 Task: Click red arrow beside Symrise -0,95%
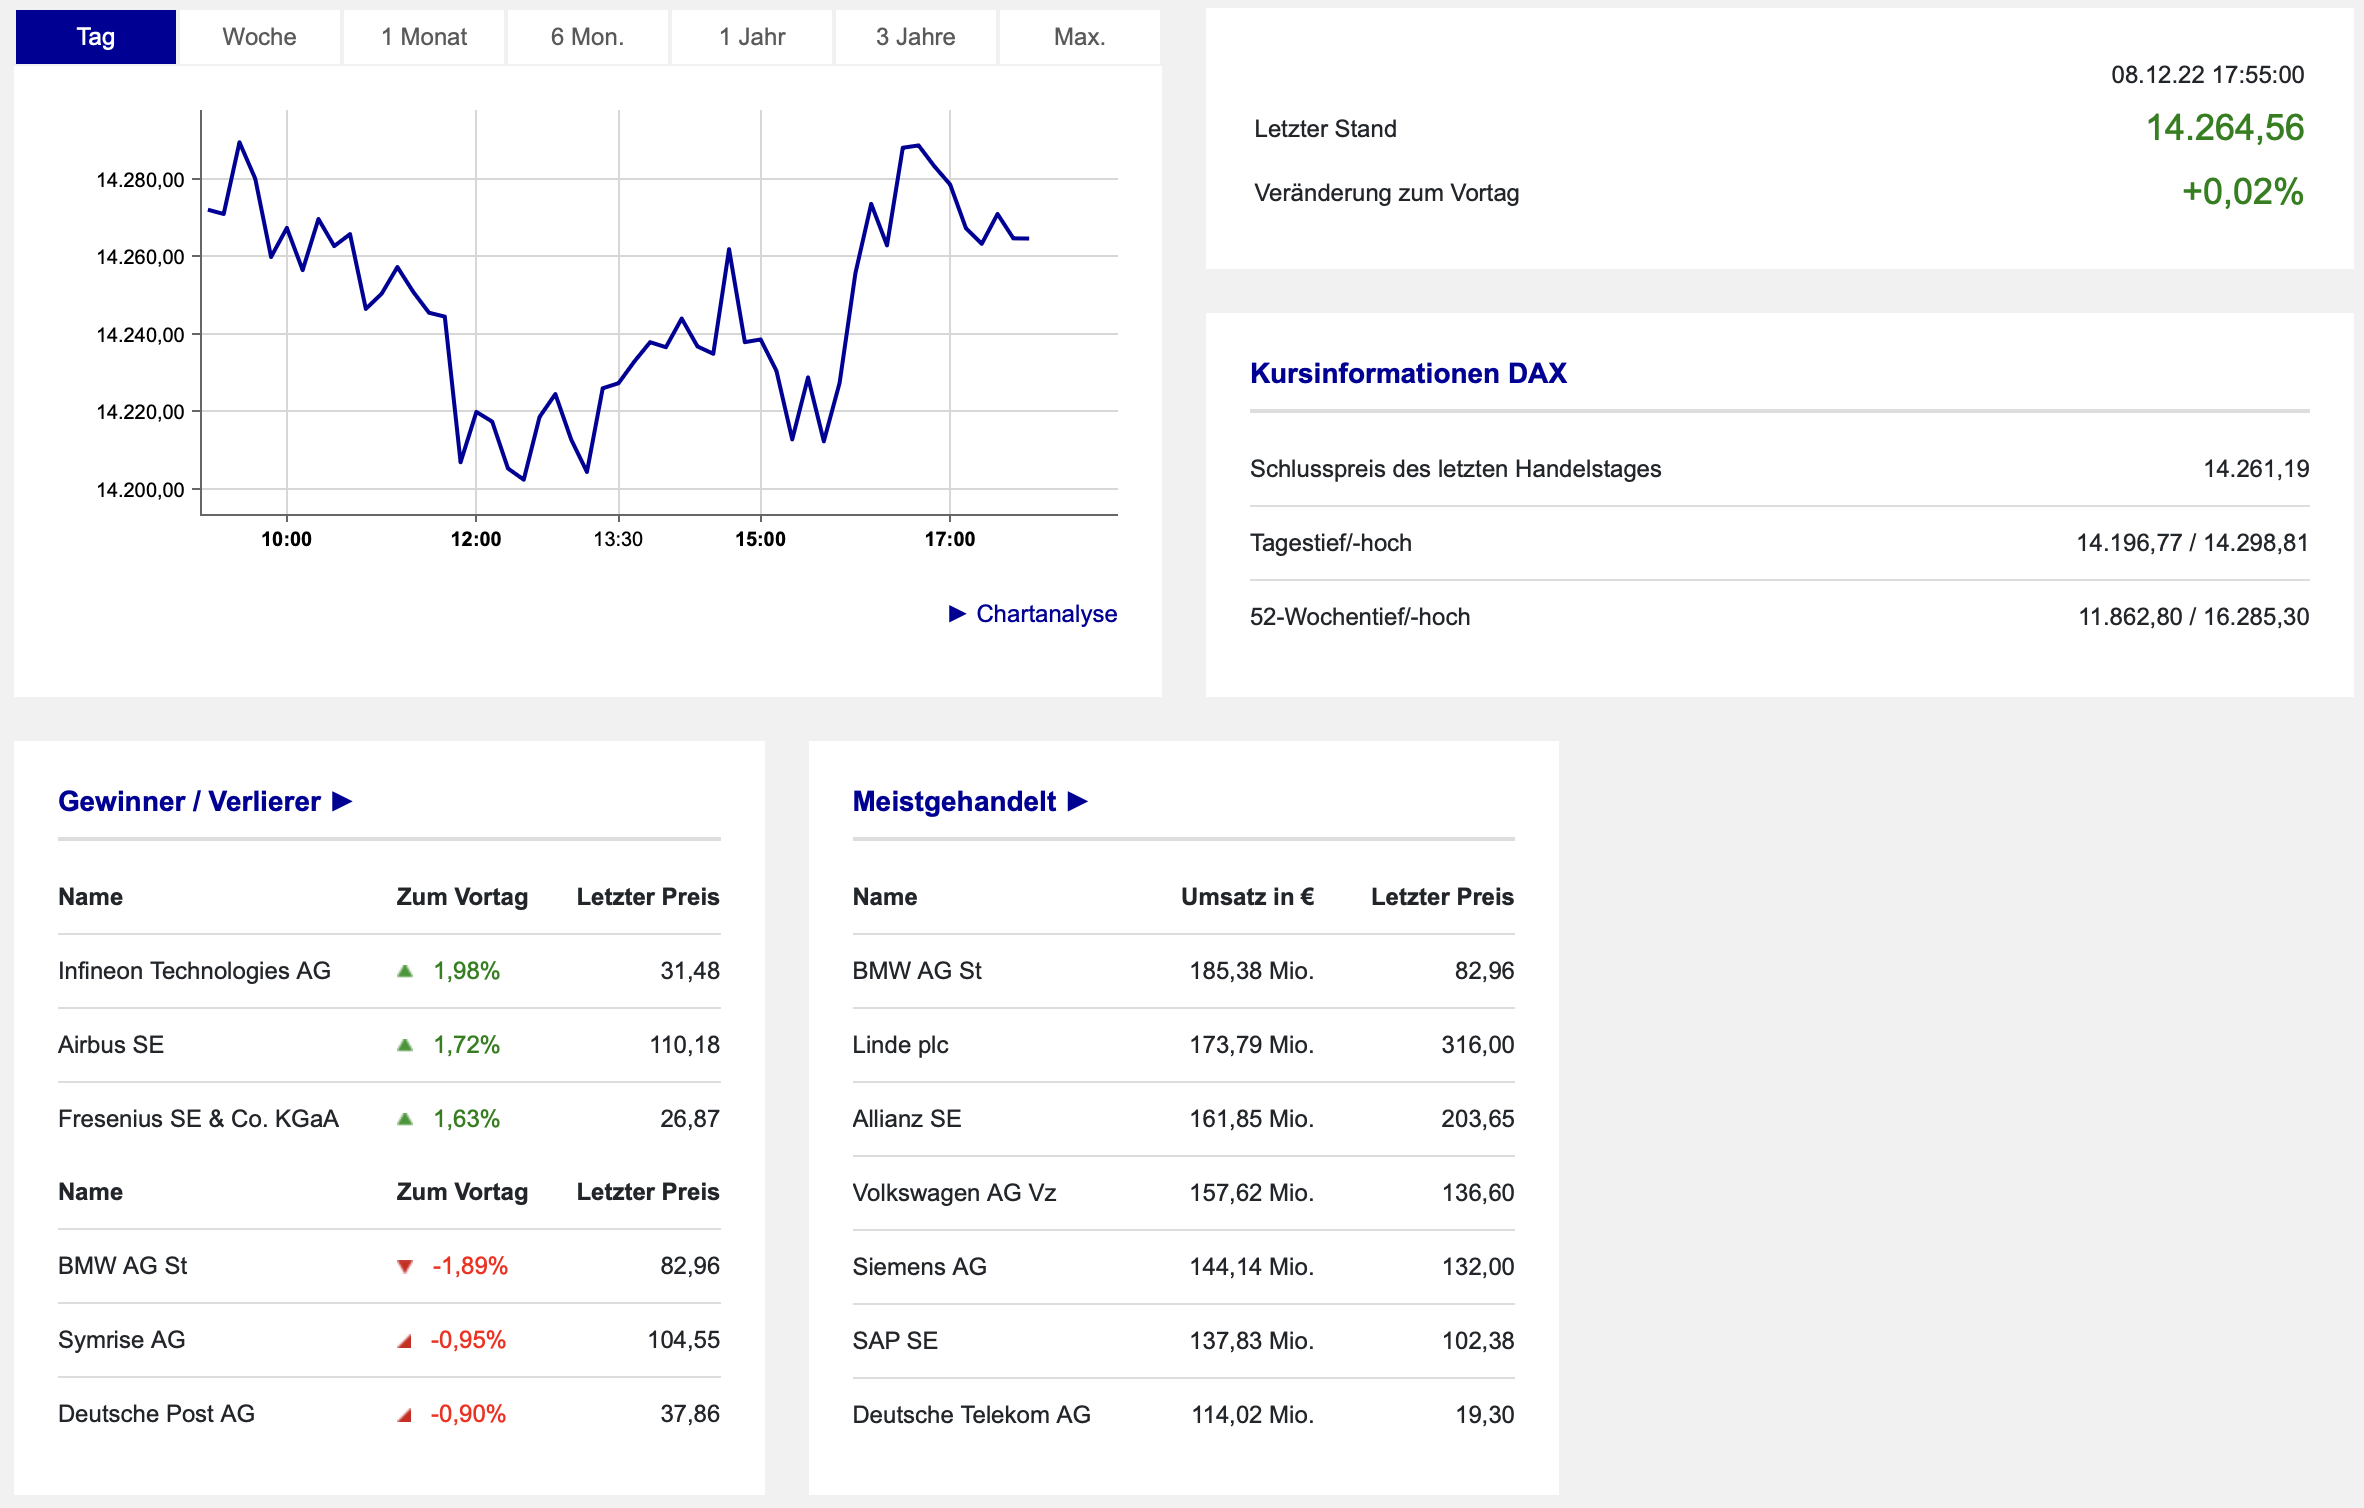tap(405, 1341)
